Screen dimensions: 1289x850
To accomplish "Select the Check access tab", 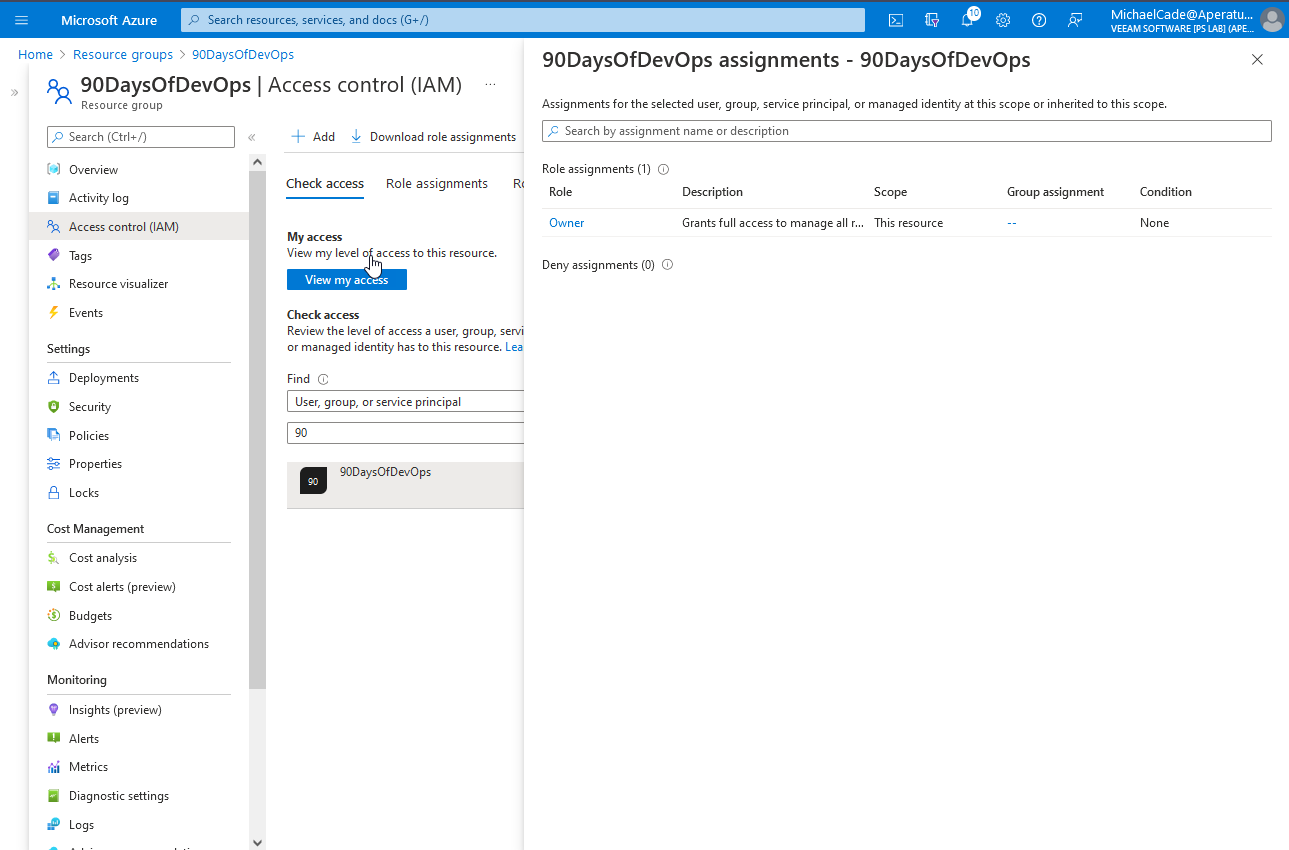I will pos(325,184).
